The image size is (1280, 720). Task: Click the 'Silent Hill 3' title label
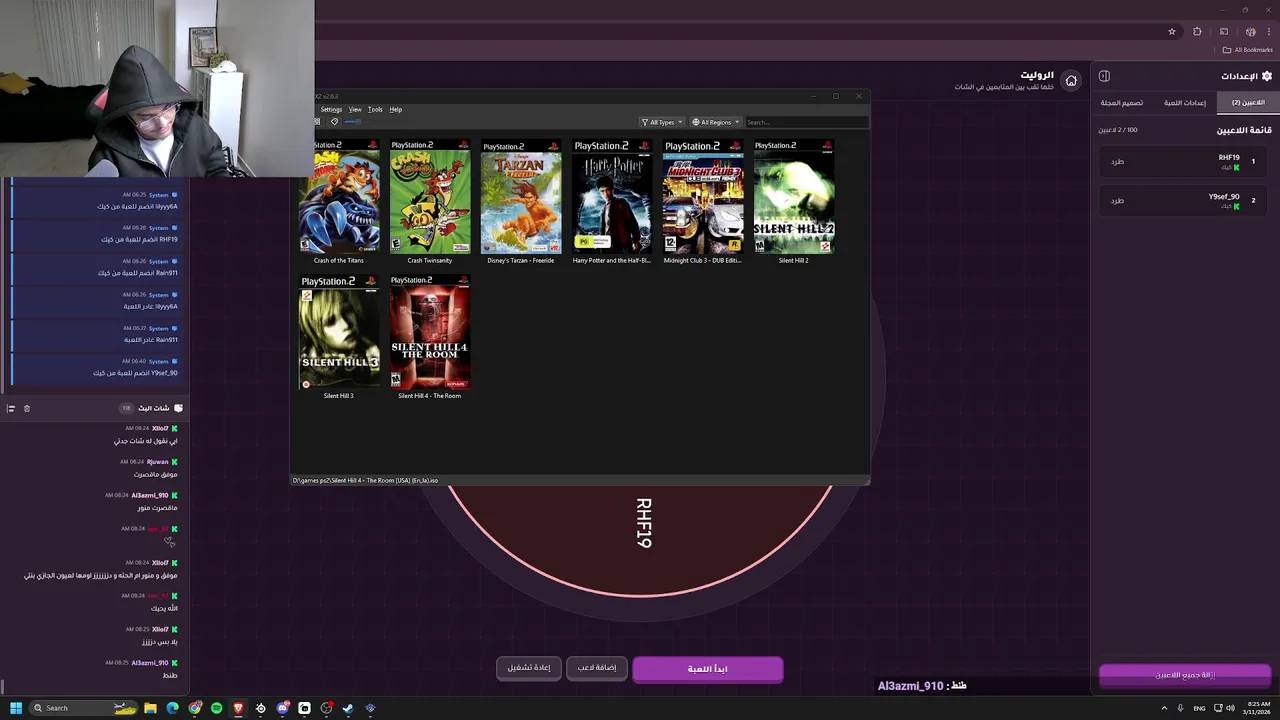(339, 396)
